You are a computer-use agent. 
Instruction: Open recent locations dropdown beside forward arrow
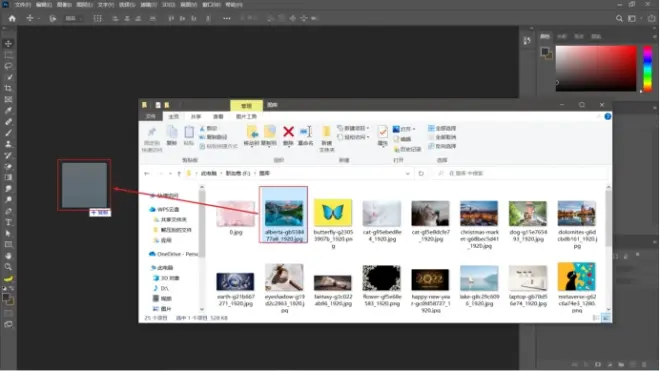[x=170, y=173]
